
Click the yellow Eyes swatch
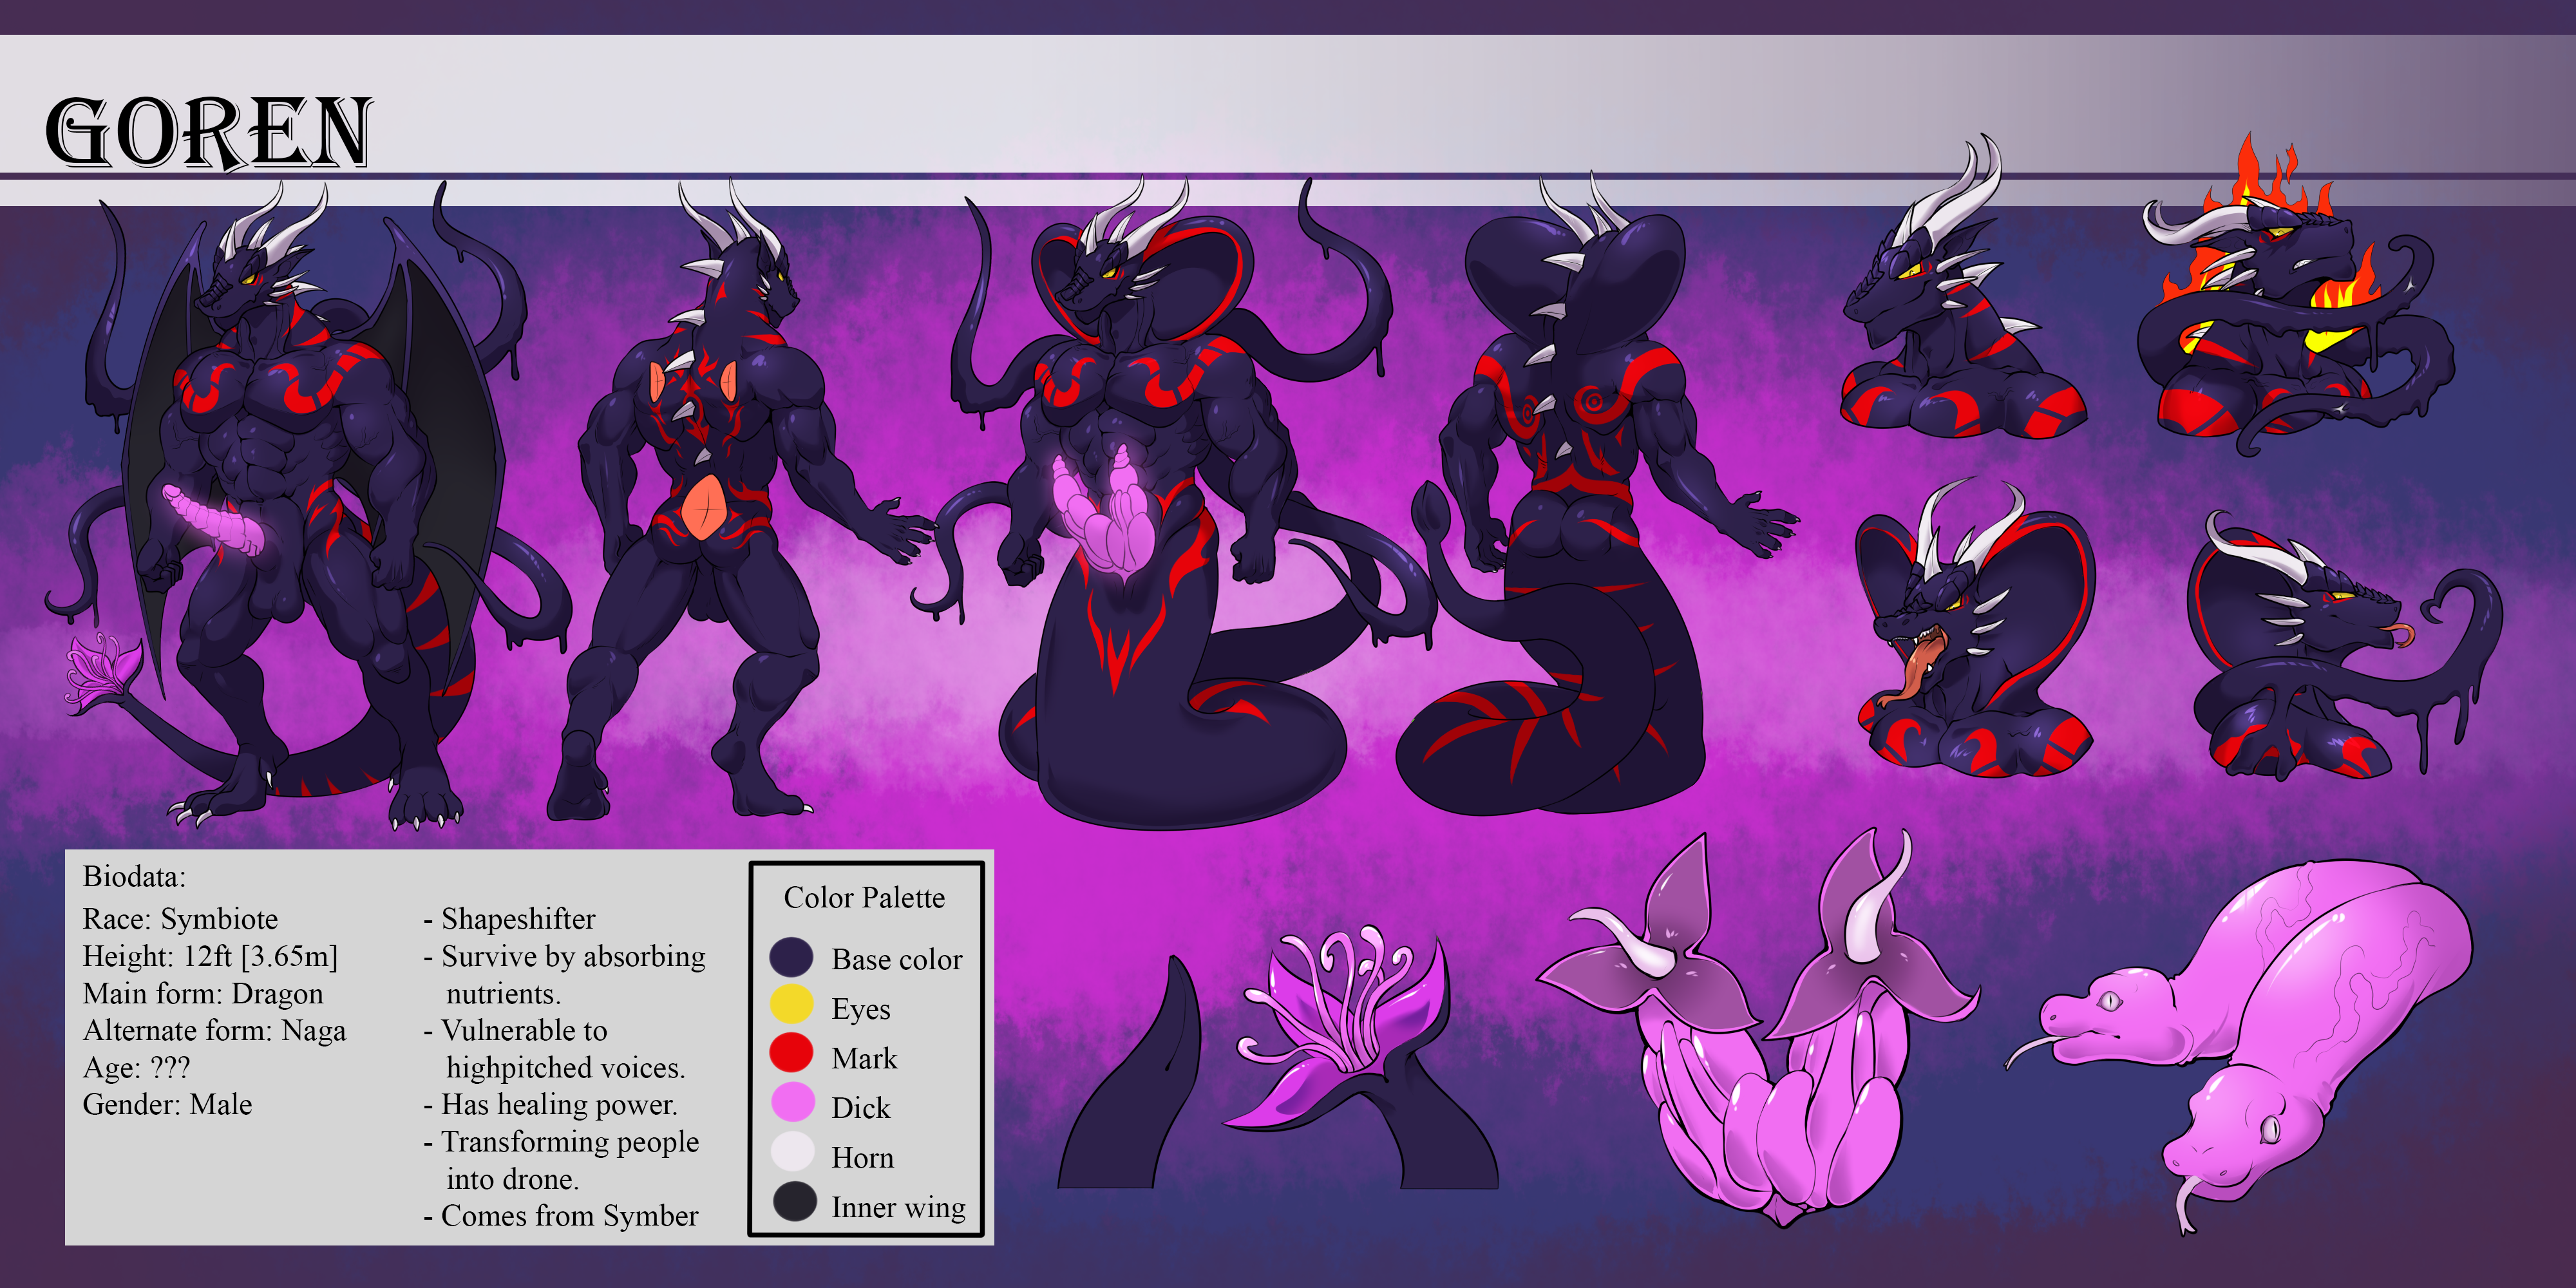click(x=791, y=1005)
